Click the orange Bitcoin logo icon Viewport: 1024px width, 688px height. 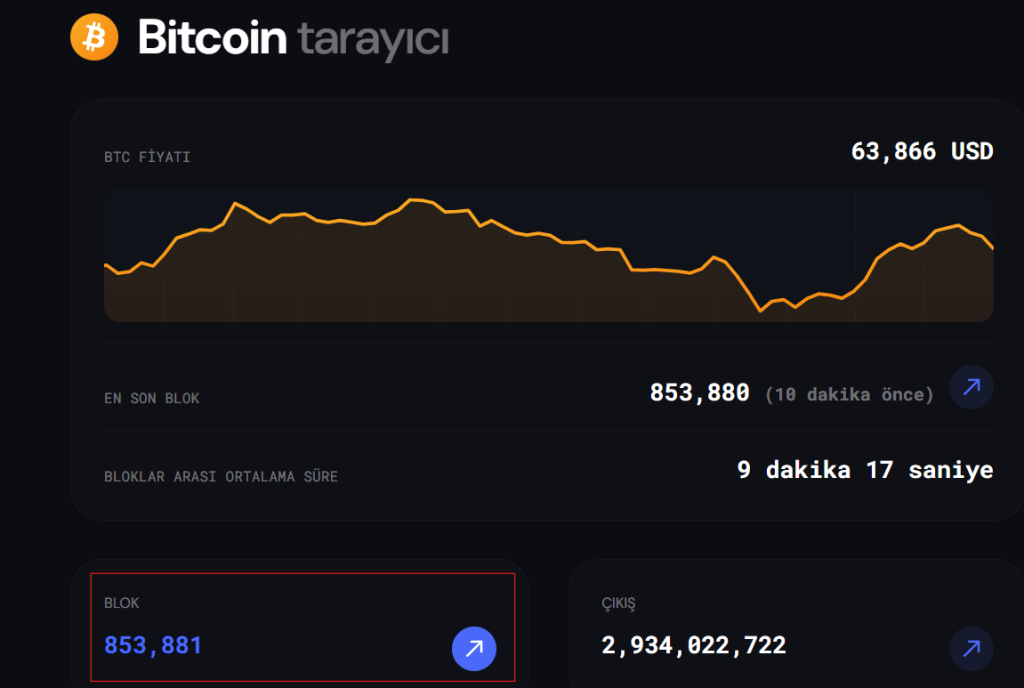94,37
